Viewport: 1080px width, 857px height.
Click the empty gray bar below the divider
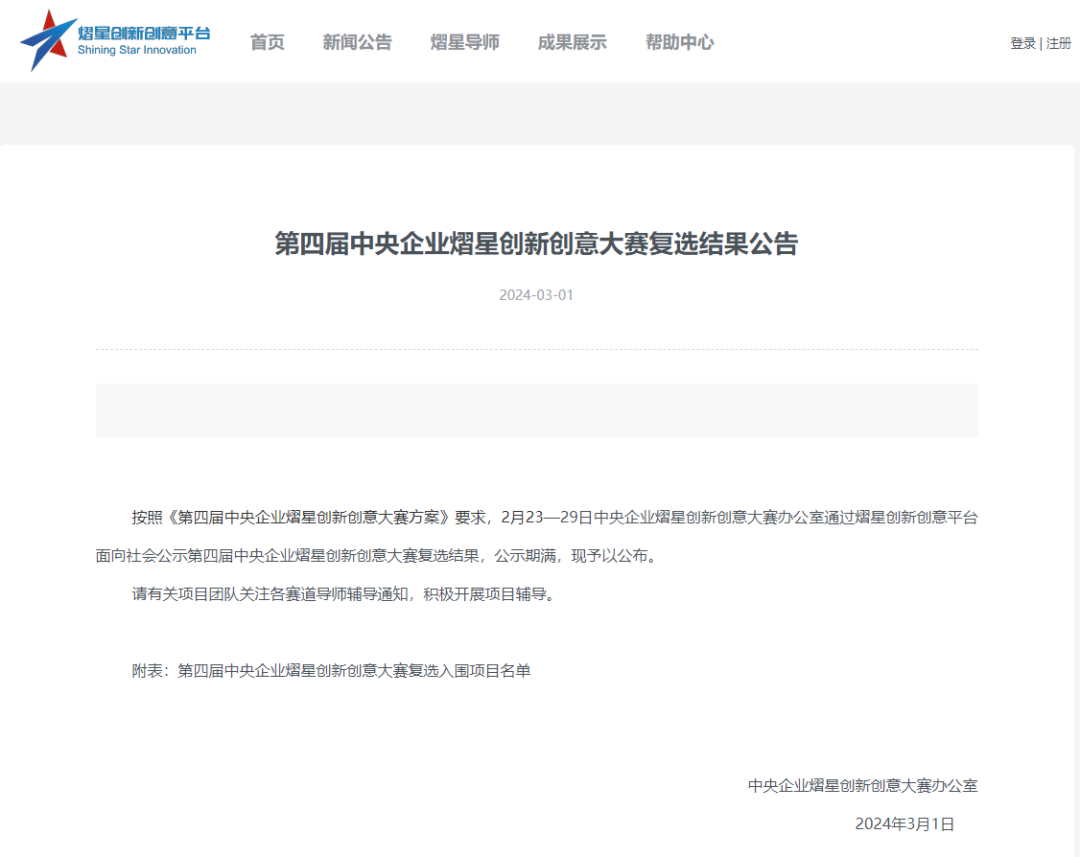[536, 410]
